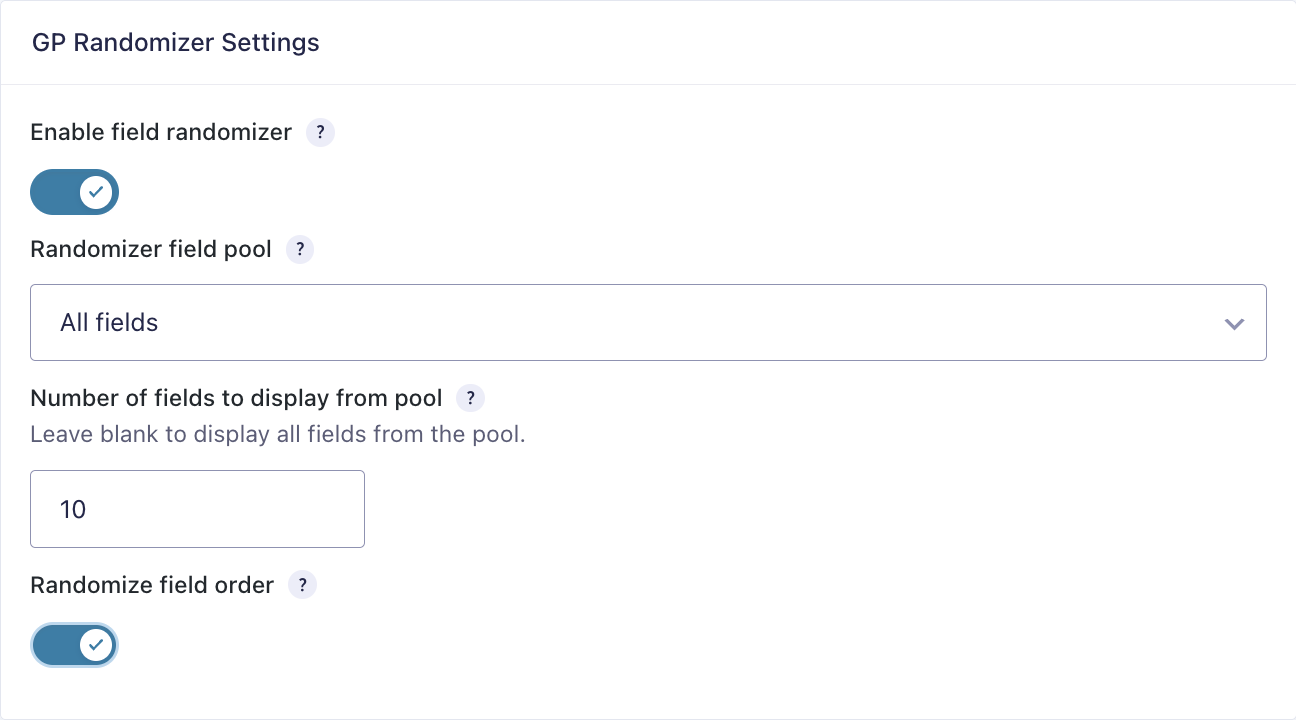Click checkmark knob on Randomize field order switch
Image resolution: width=1296 pixels, height=720 pixels.
coord(96,645)
